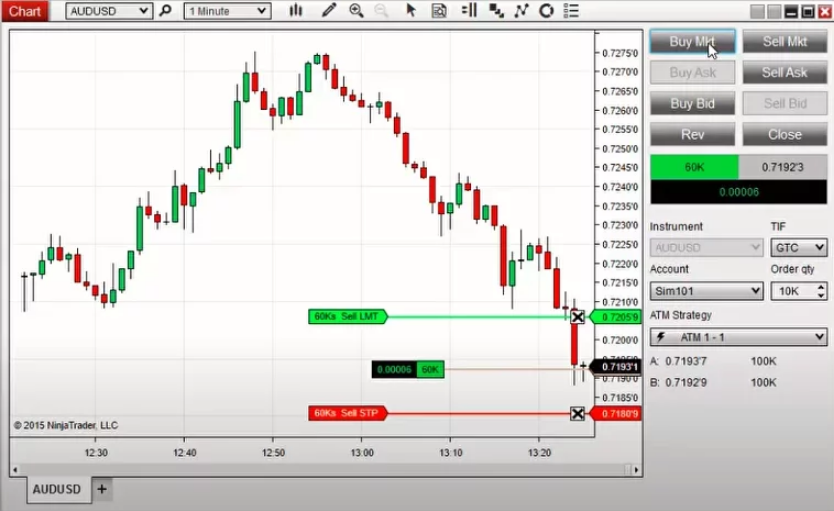The image size is (834, 511).
Task: Toggle the Chart Trader panel icon
Action: click(x=470, y=11)
